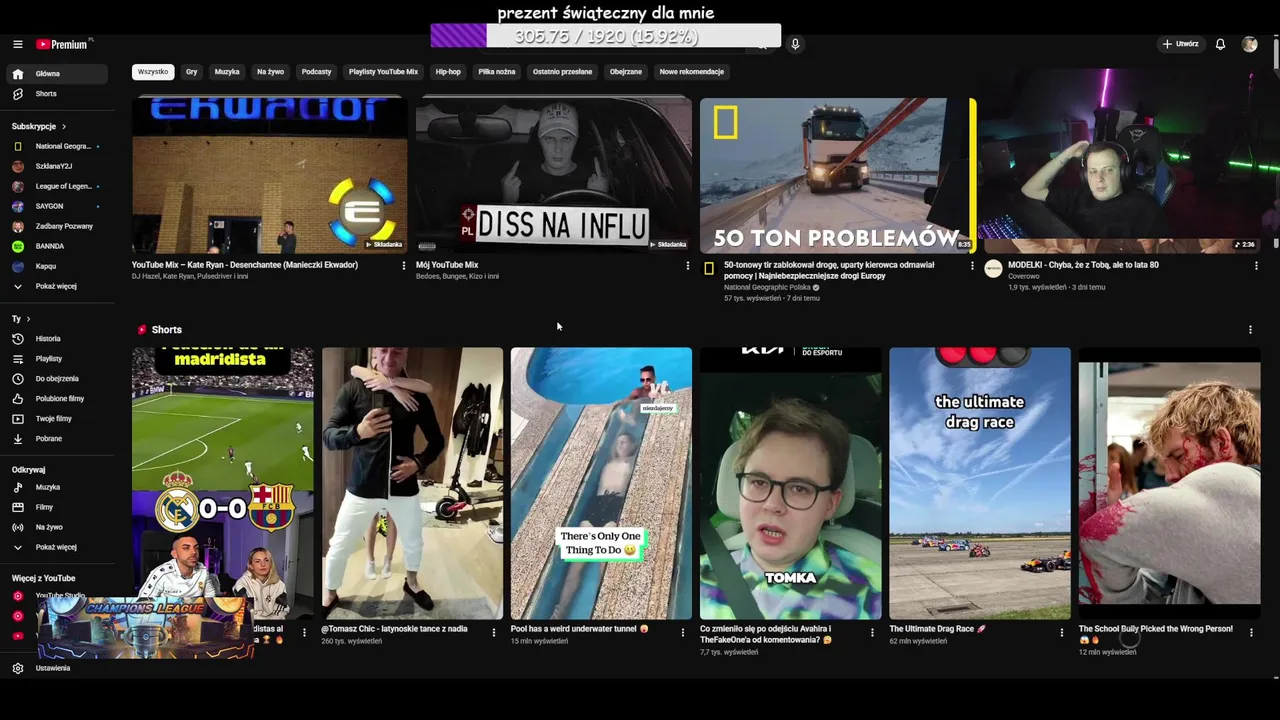Play the ultimate drag race short

(980, 484)
